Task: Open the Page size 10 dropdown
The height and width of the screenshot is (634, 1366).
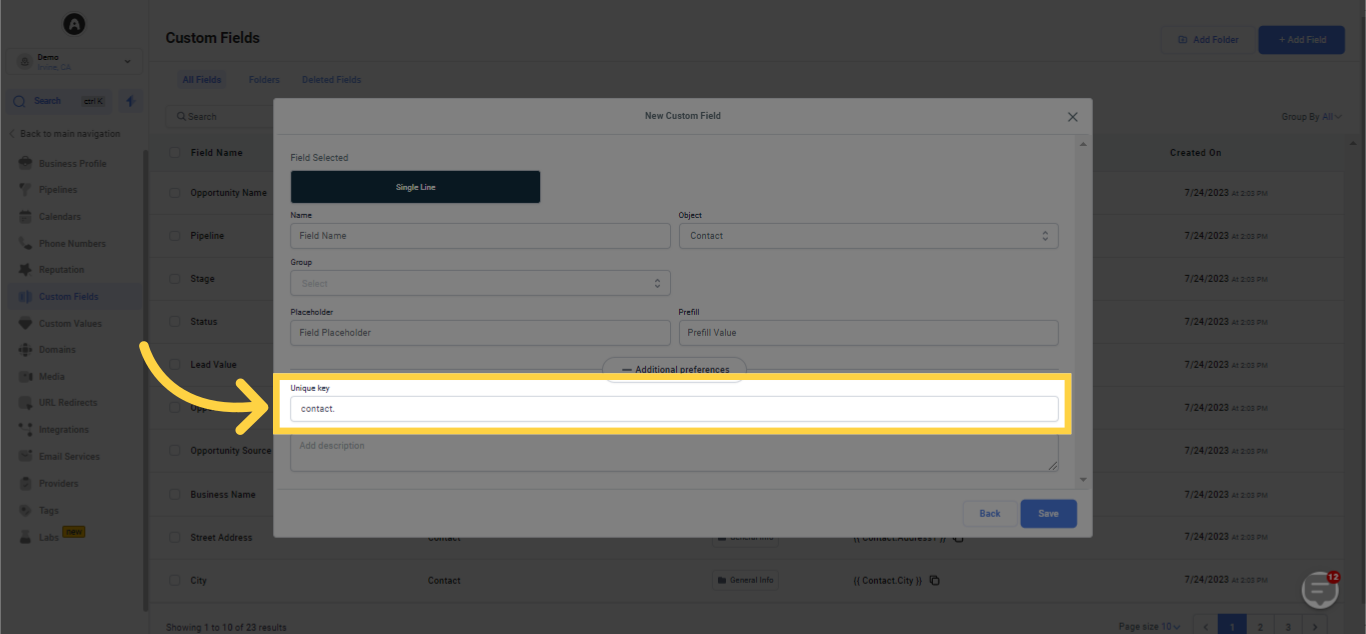Action: pos(1149,627)
